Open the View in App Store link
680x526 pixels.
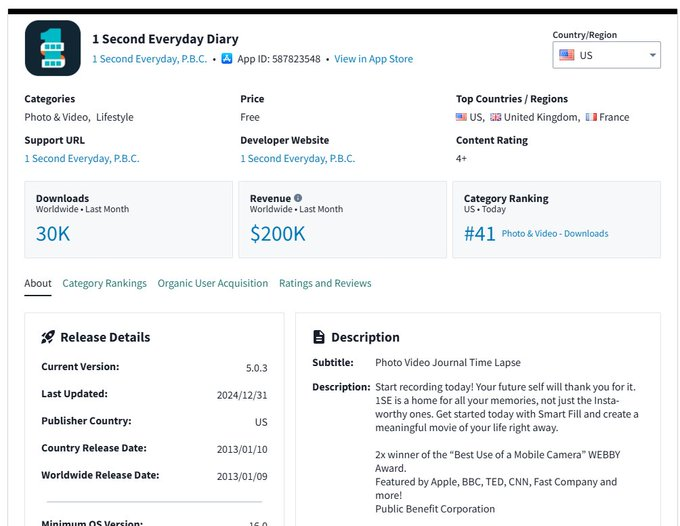(373, 59)
